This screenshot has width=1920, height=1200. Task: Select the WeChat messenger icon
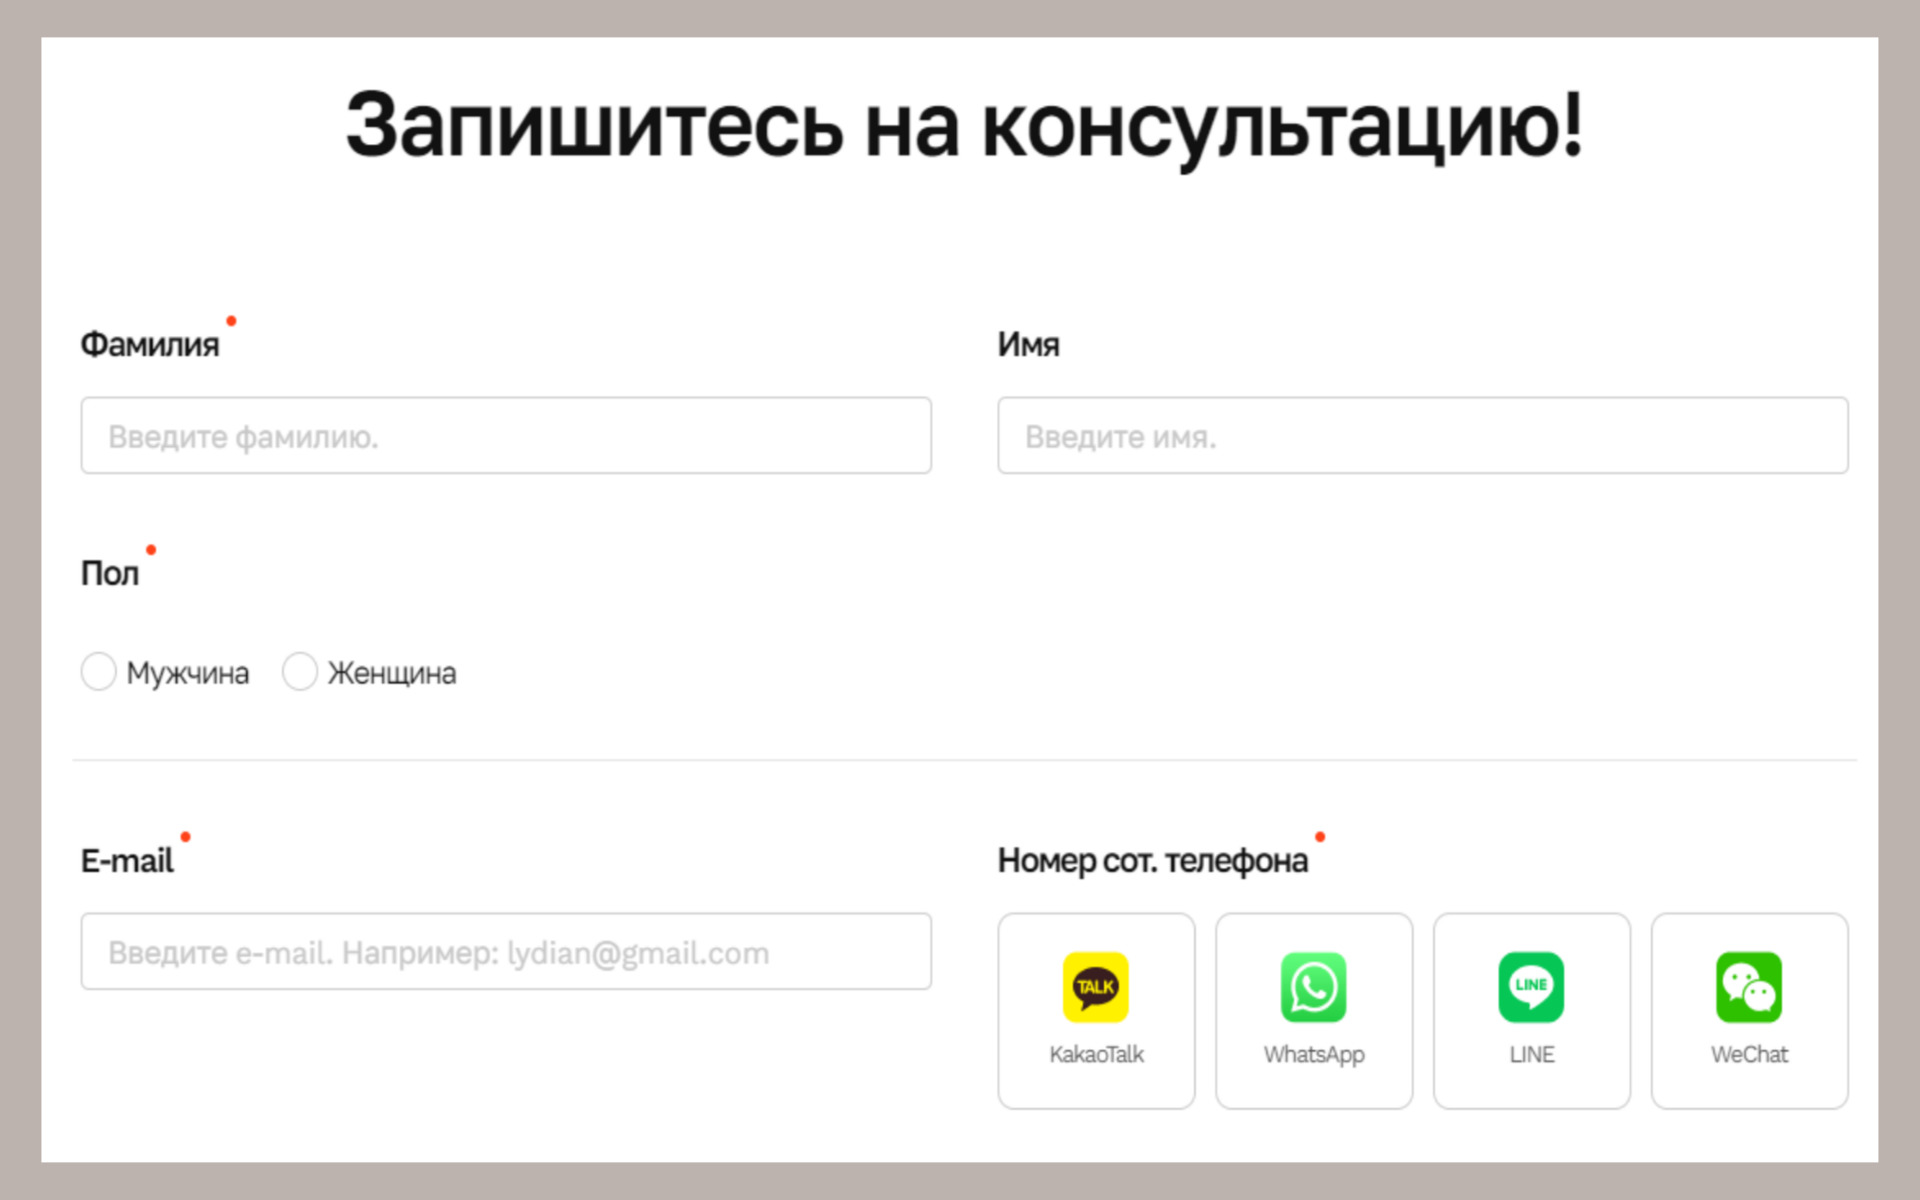1749,987
